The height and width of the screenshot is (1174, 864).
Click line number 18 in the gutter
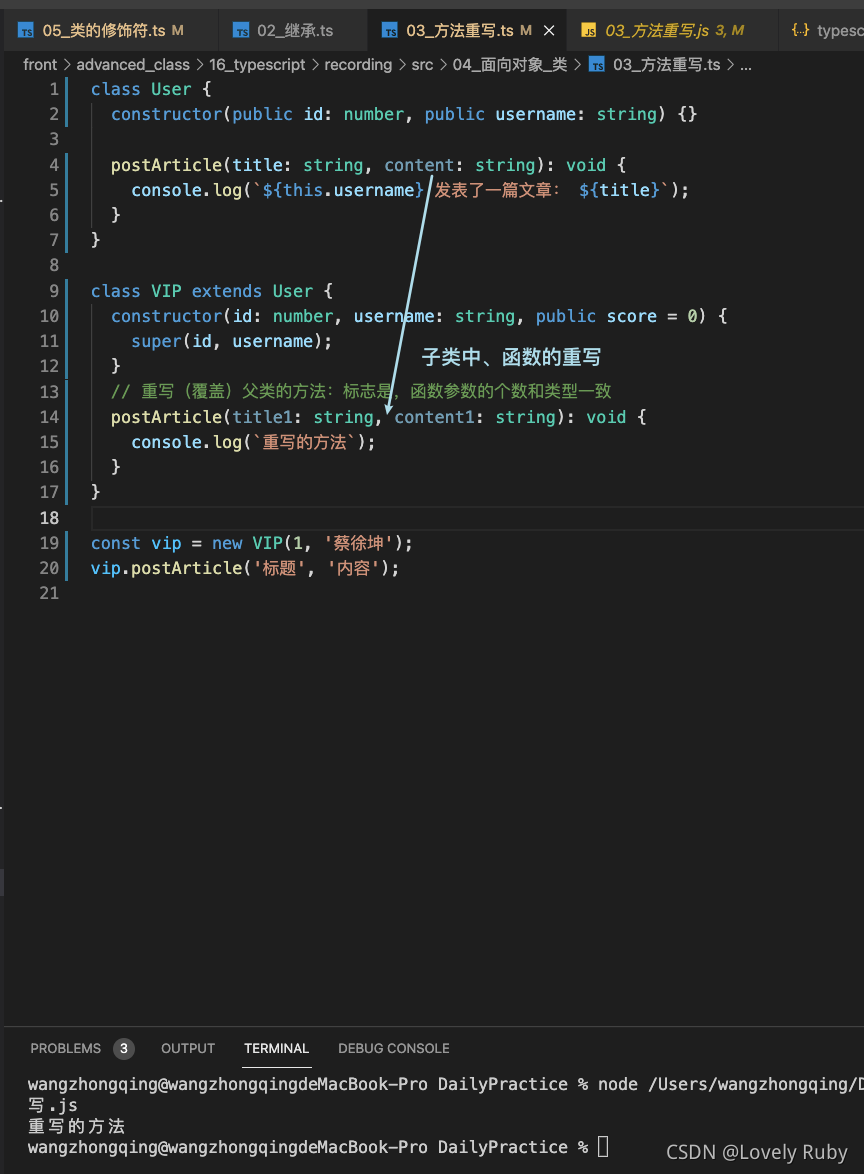click(49, 517)
